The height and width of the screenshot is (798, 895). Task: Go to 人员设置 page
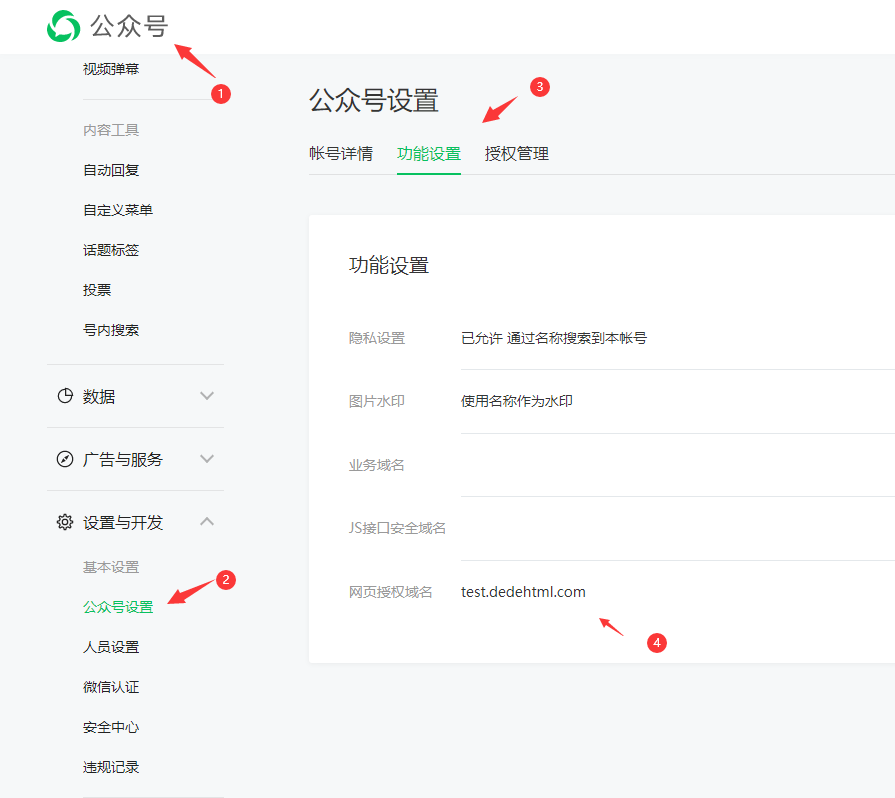pyautogui.click(x=111, y=647)
